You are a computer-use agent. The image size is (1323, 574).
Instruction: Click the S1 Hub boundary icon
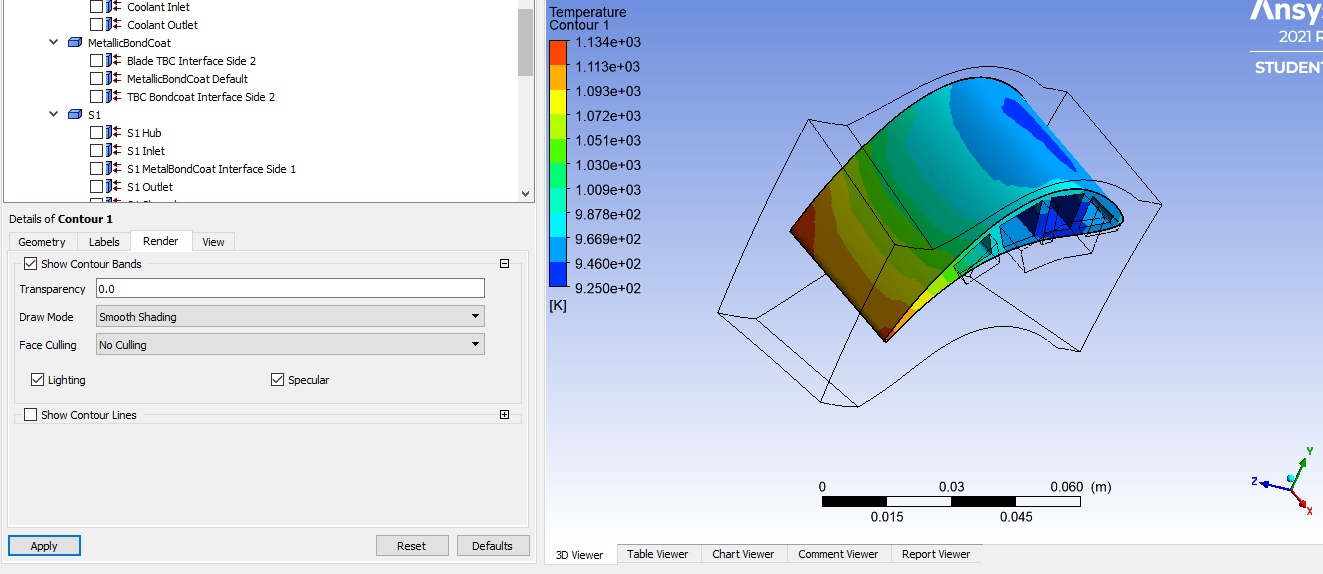pos(115,133)
